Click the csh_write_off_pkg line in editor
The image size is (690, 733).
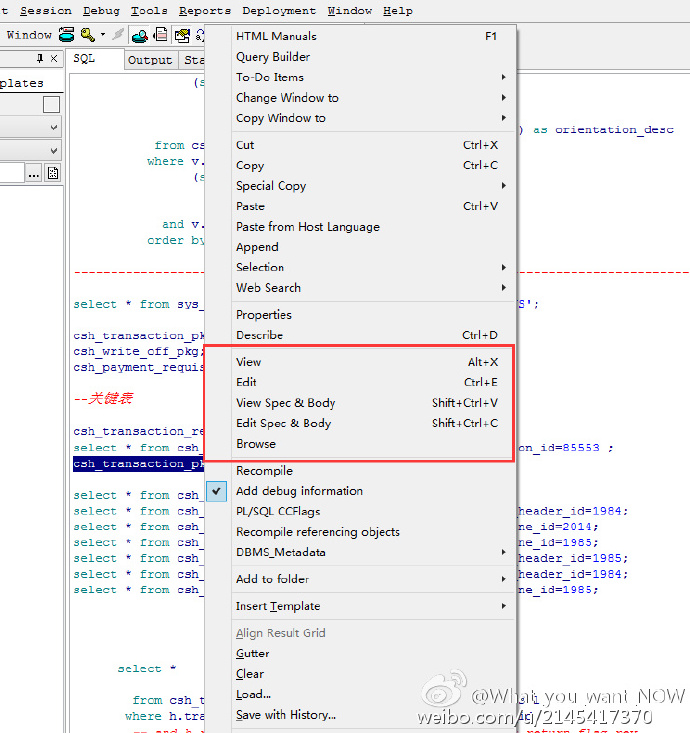(138, 352)
